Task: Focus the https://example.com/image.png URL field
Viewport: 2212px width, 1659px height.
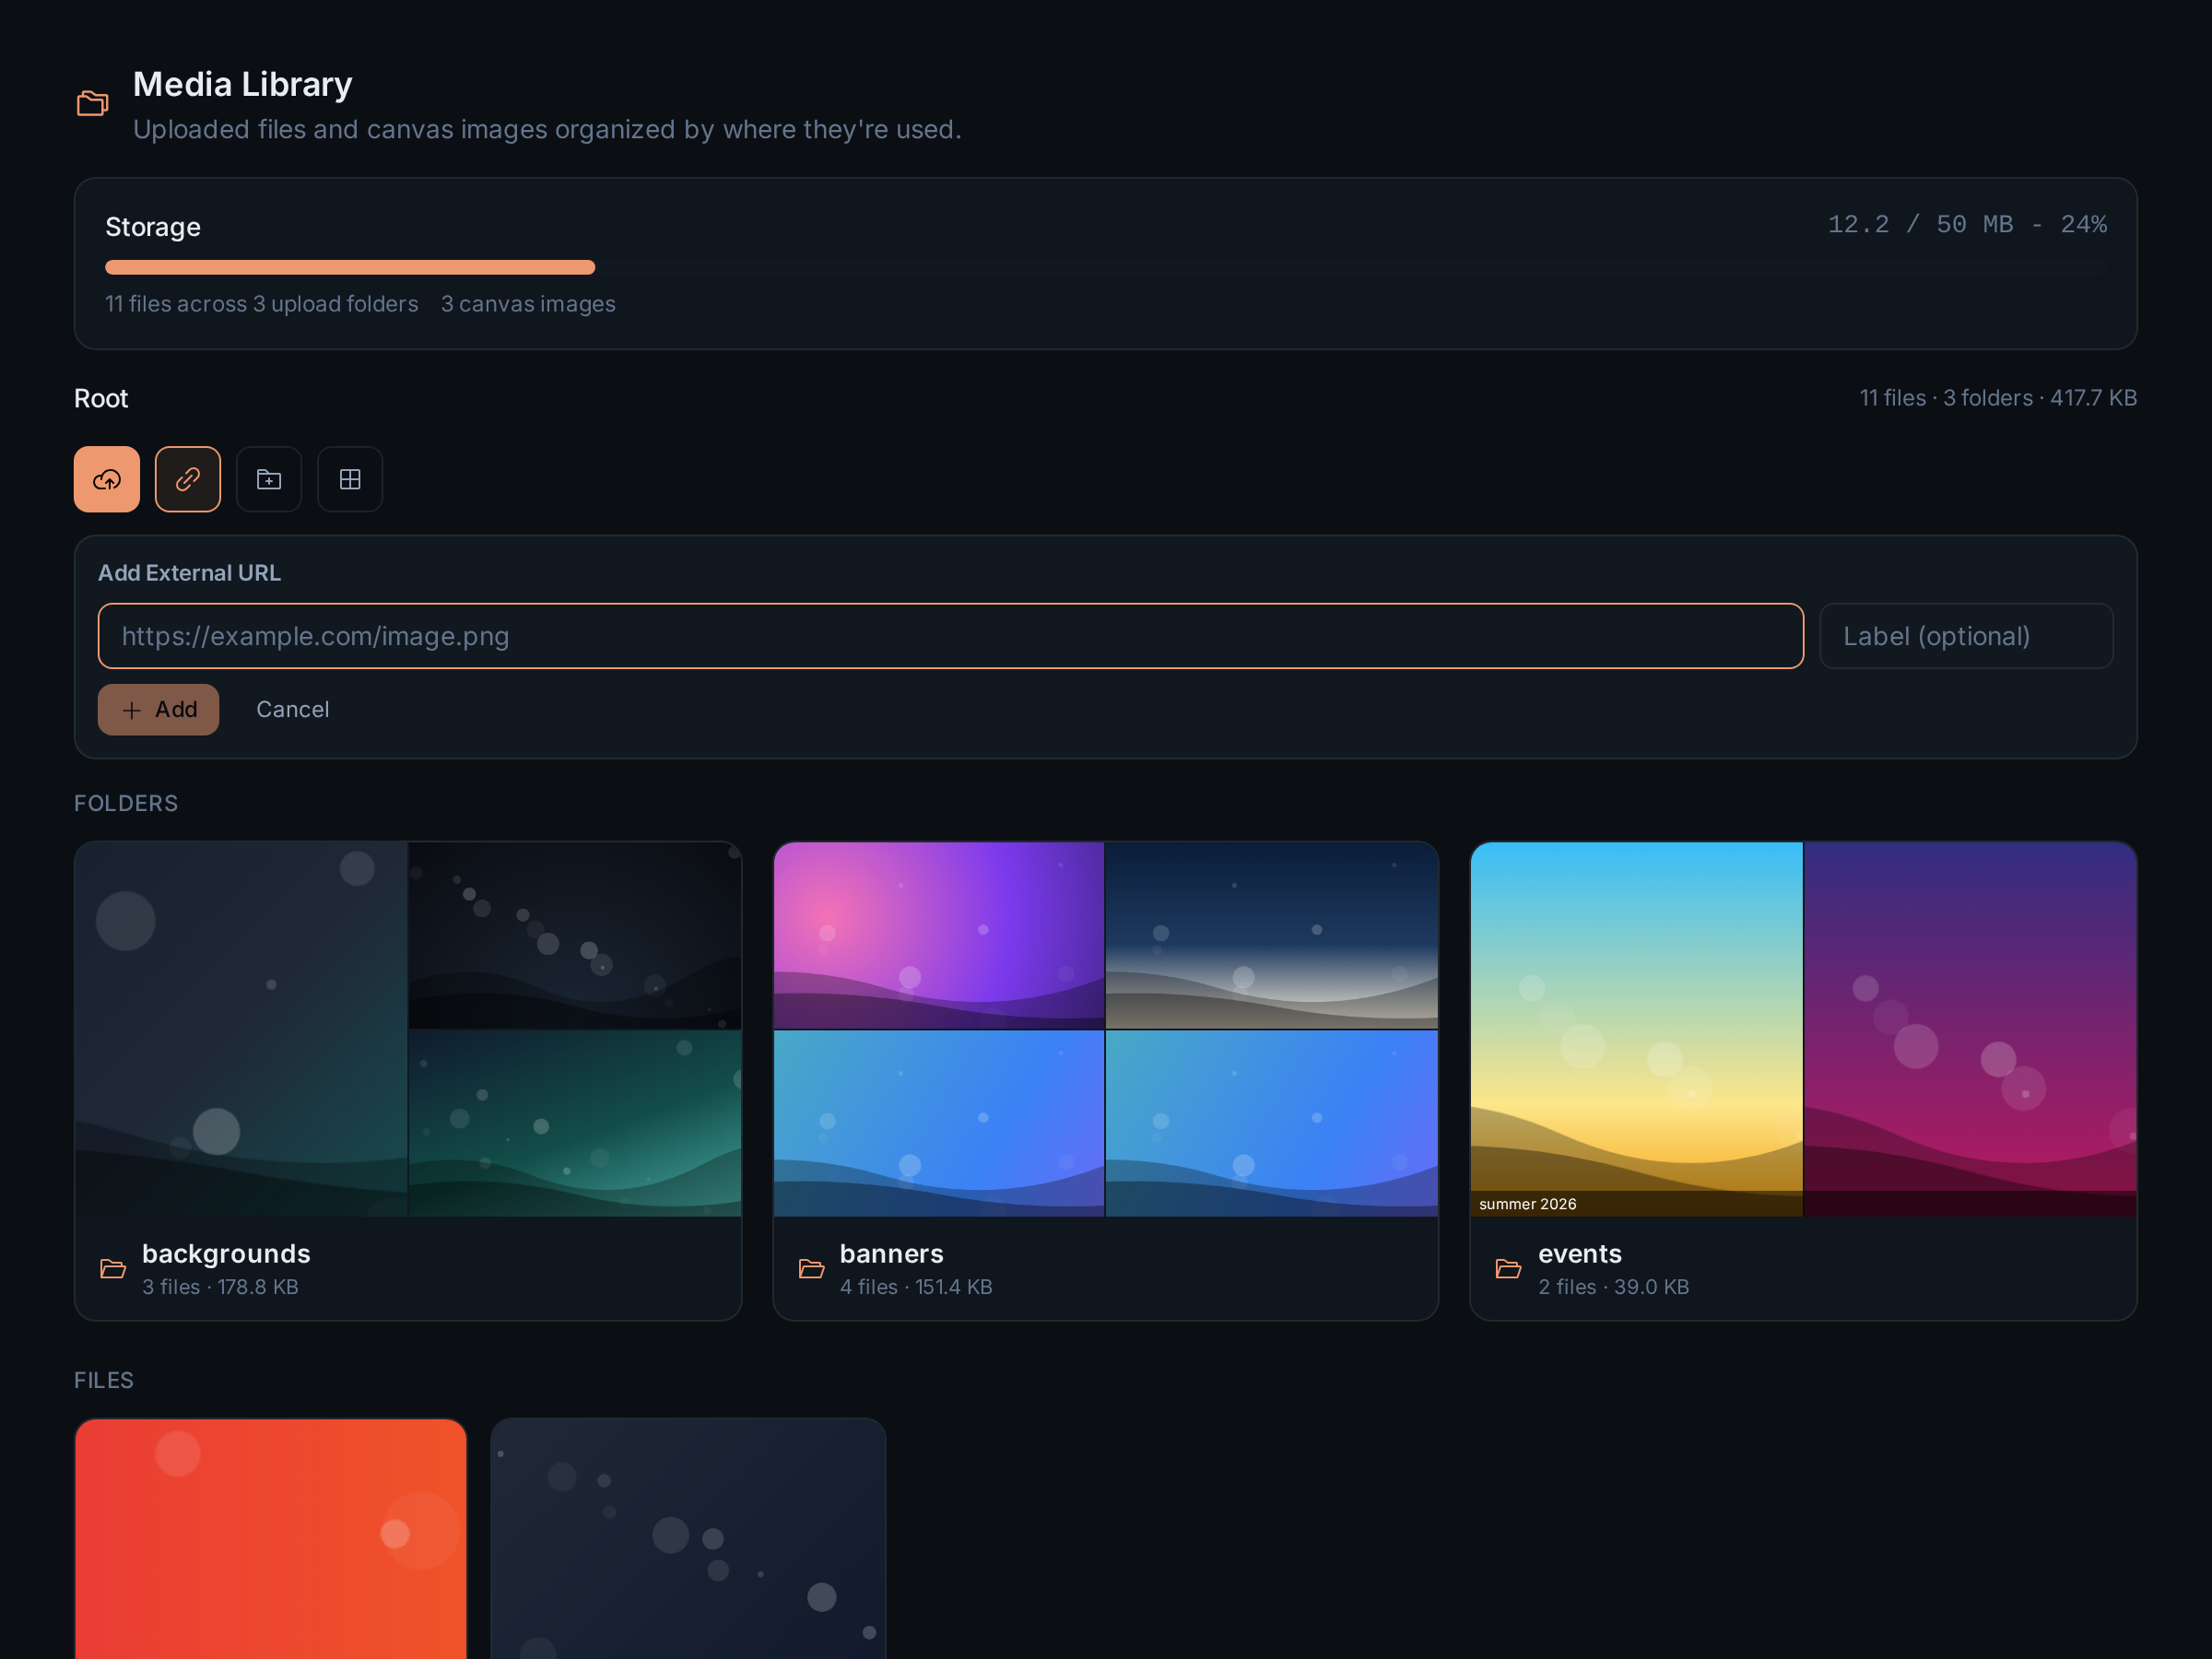Action: point(950,636)
